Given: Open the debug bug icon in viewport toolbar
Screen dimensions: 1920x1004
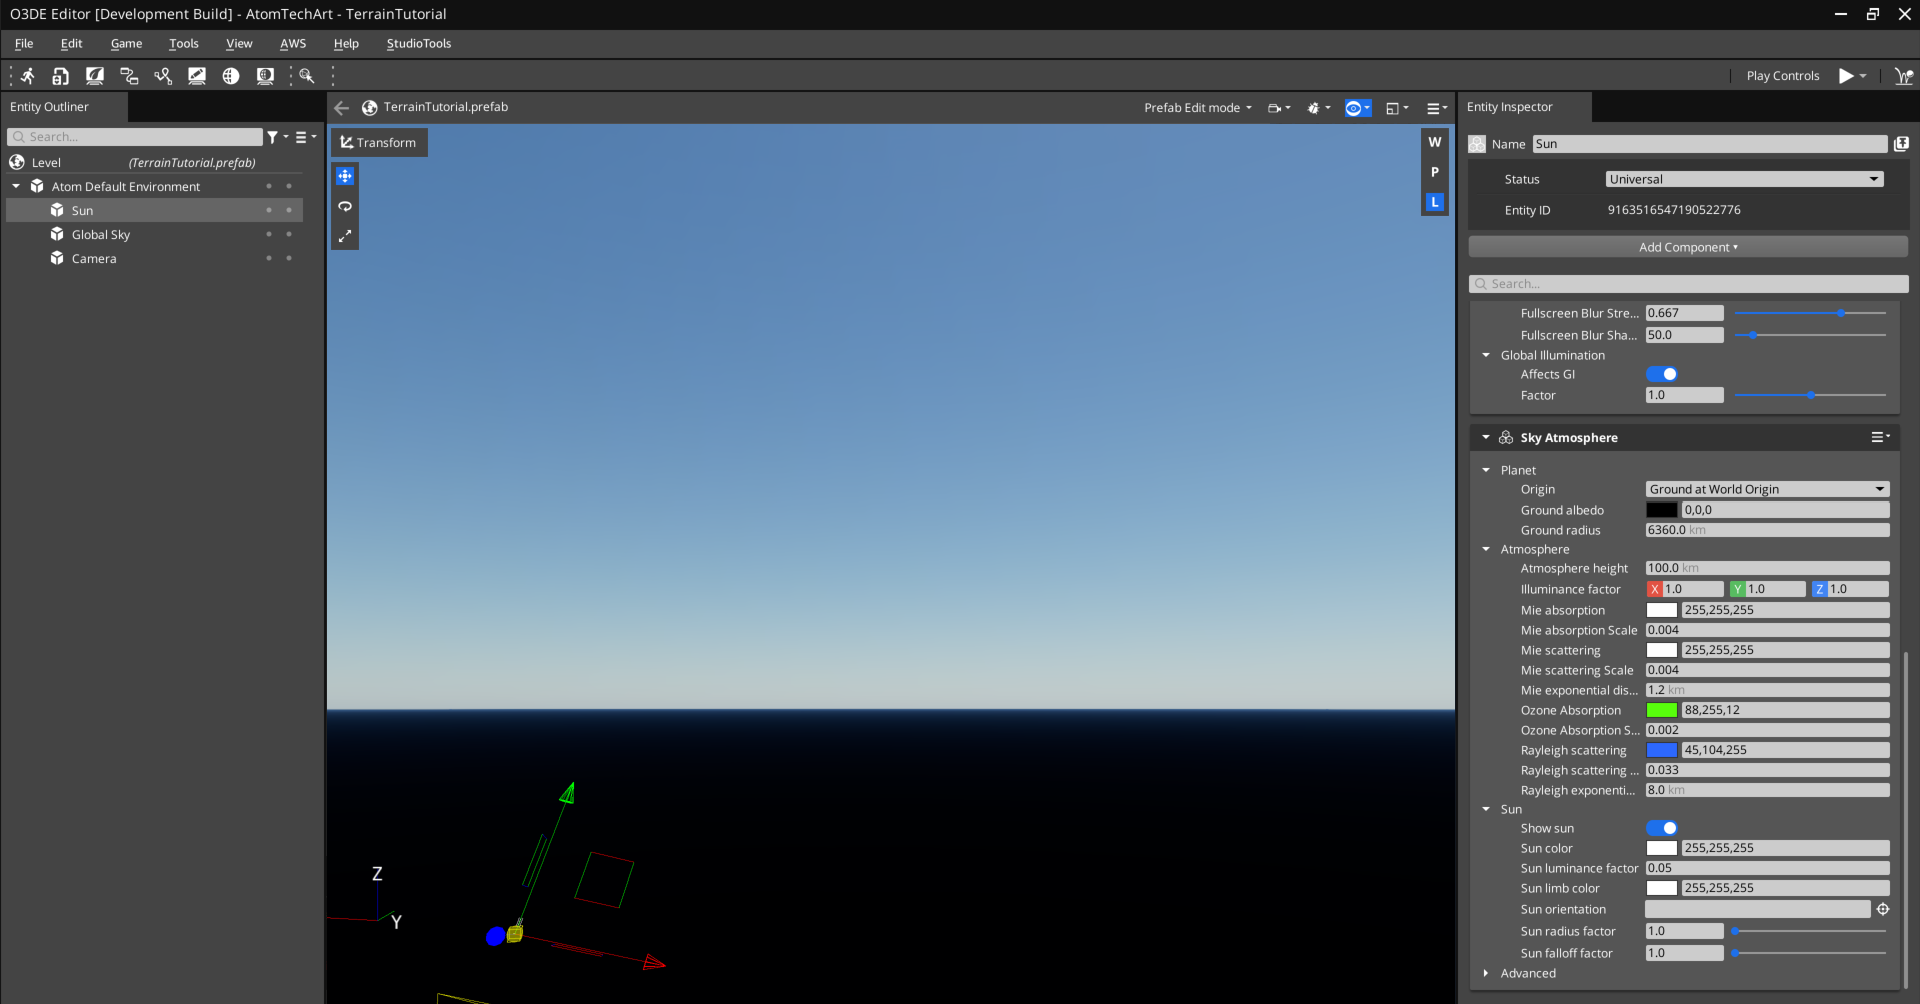Looking at the screenshot, I should [x=1313, y=108].
